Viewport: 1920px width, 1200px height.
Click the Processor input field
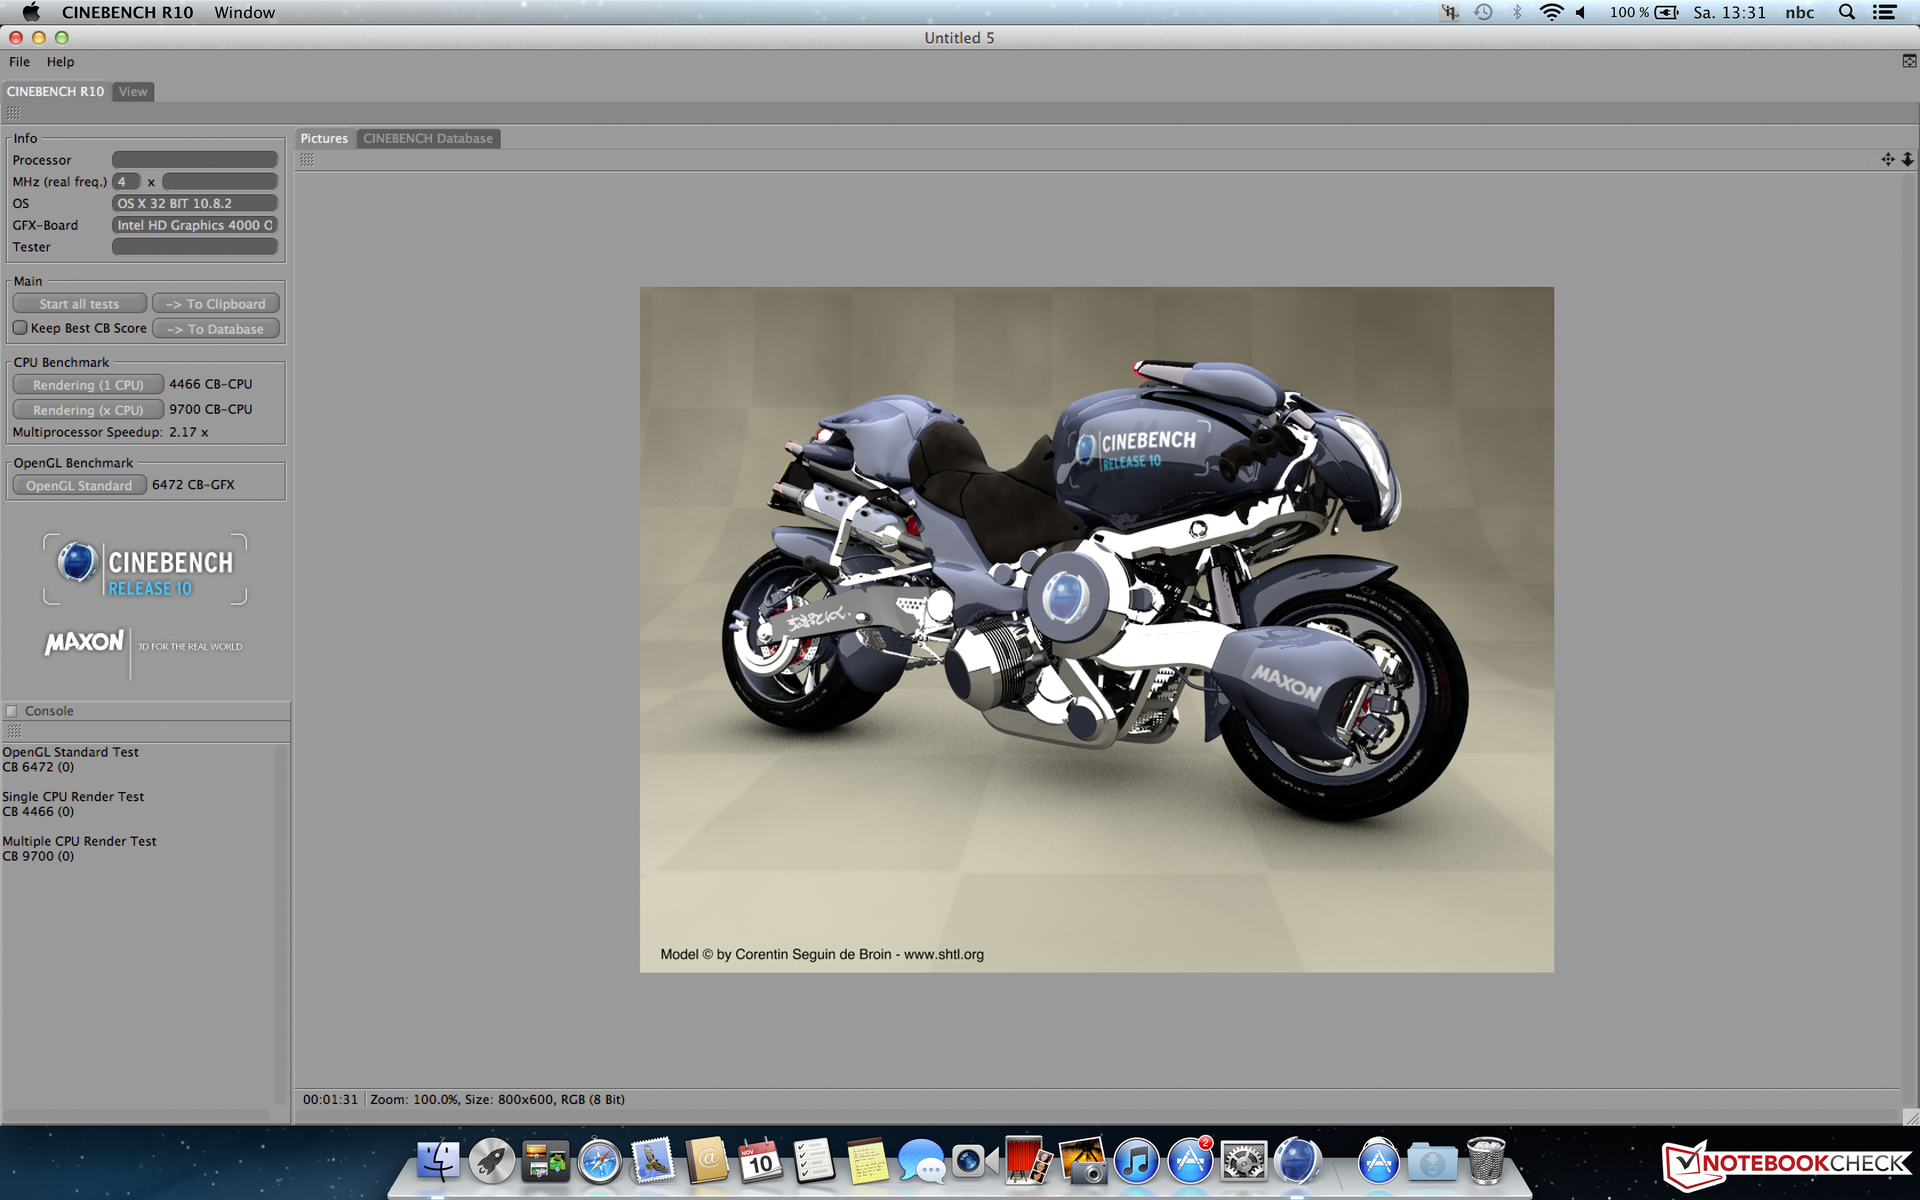(195, 160)
